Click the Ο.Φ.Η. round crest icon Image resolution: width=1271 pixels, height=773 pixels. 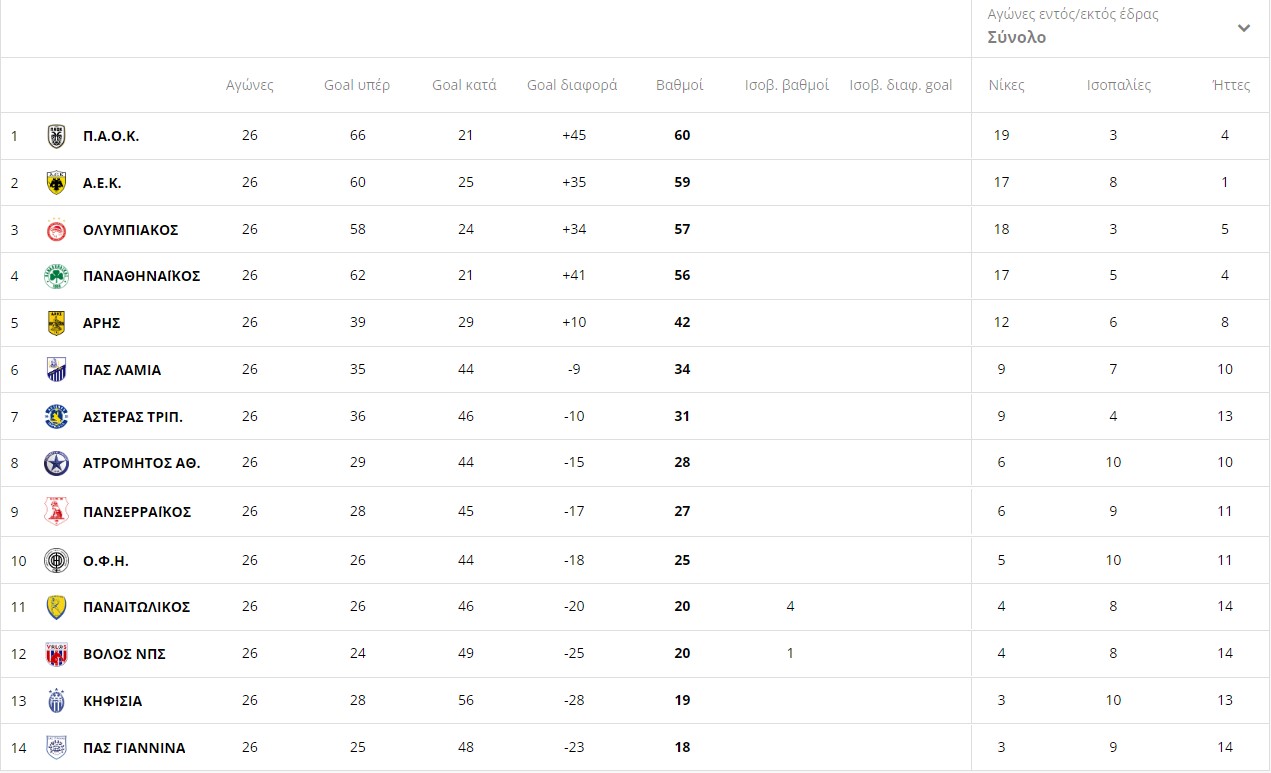(57, 560)
